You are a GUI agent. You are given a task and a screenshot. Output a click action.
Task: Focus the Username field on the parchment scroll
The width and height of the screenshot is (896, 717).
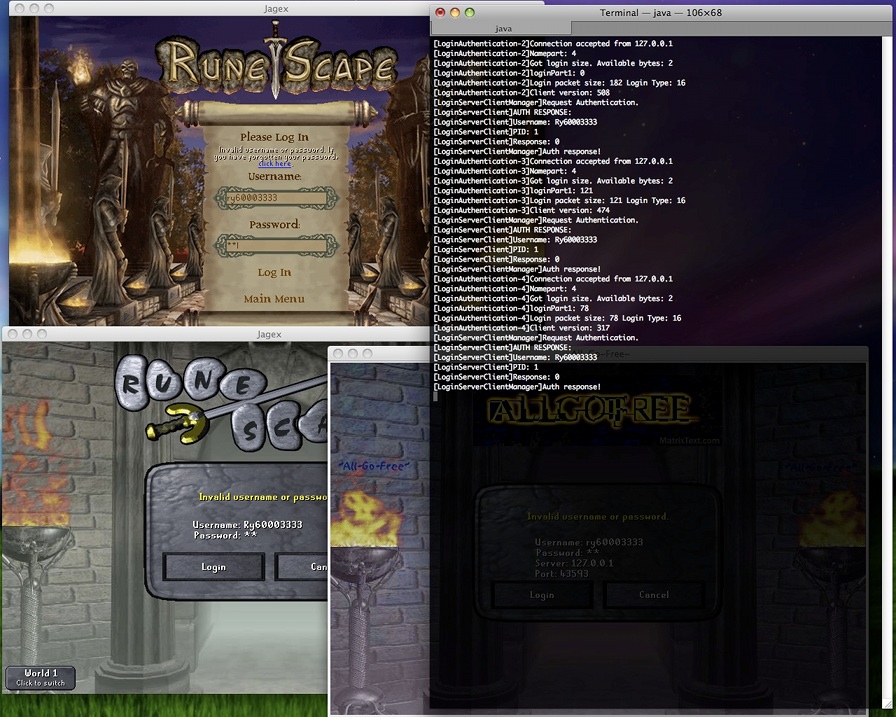click(x=277, y=198)
